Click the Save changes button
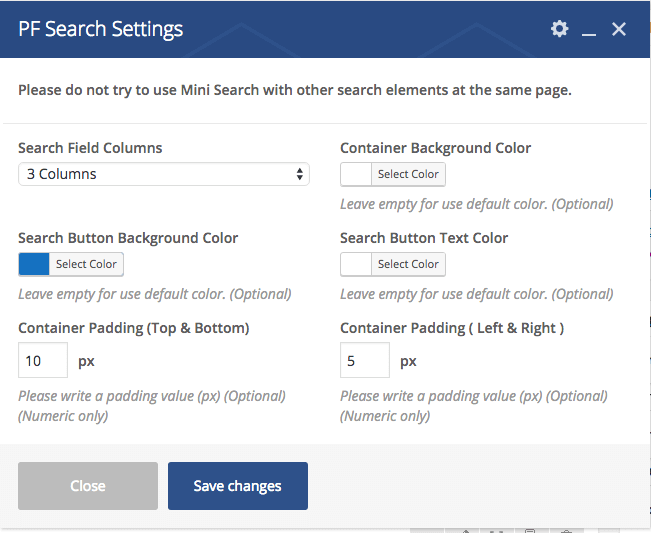This screenshot has width=651, height=533. (x=237, y=486)
